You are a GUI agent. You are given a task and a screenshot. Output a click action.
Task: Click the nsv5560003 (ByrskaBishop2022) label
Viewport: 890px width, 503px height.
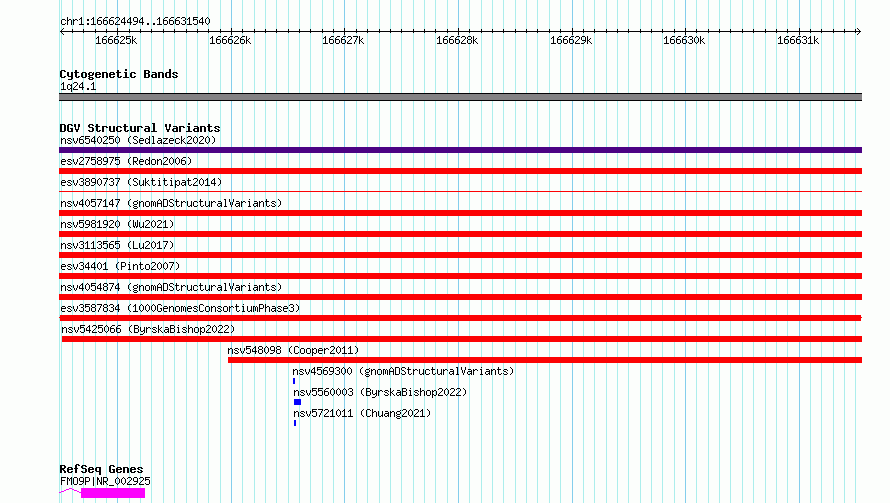coord(380,392)
